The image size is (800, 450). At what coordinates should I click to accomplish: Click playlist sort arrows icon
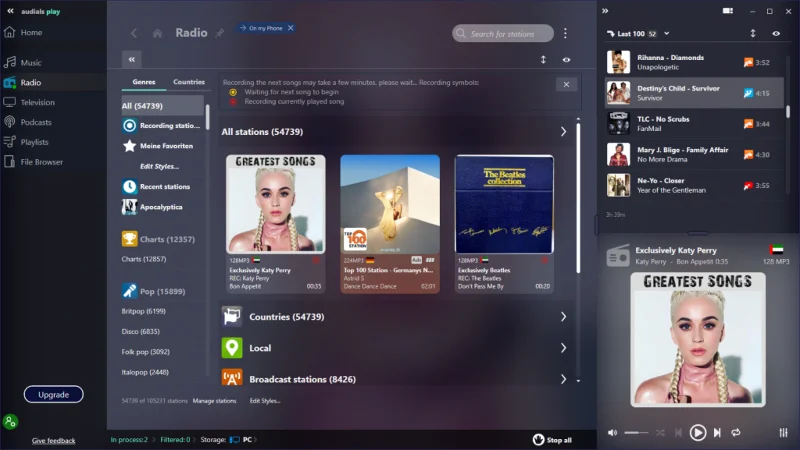(x=753, y=34)
